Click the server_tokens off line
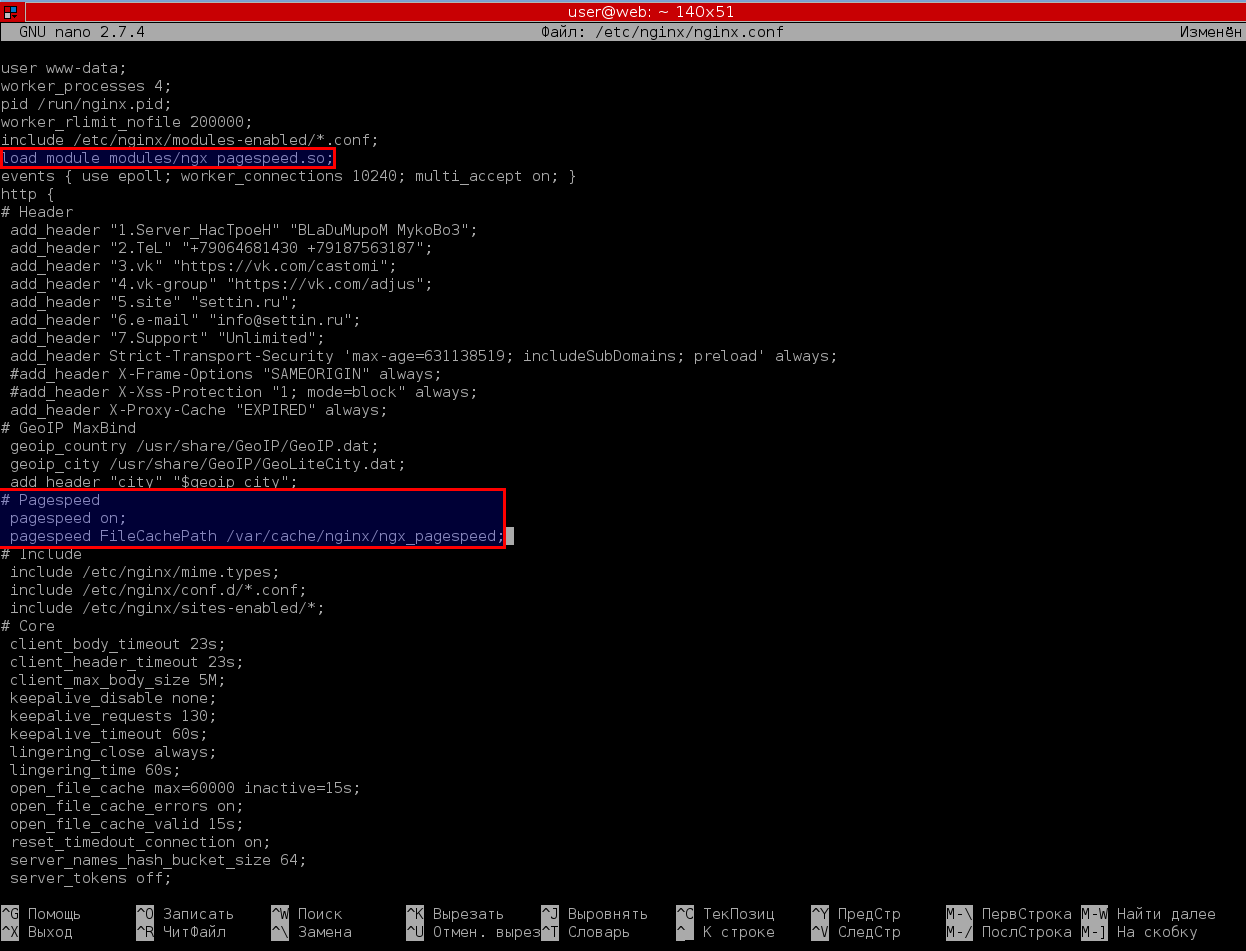The image size is (1246, 951). click(91, 878)
